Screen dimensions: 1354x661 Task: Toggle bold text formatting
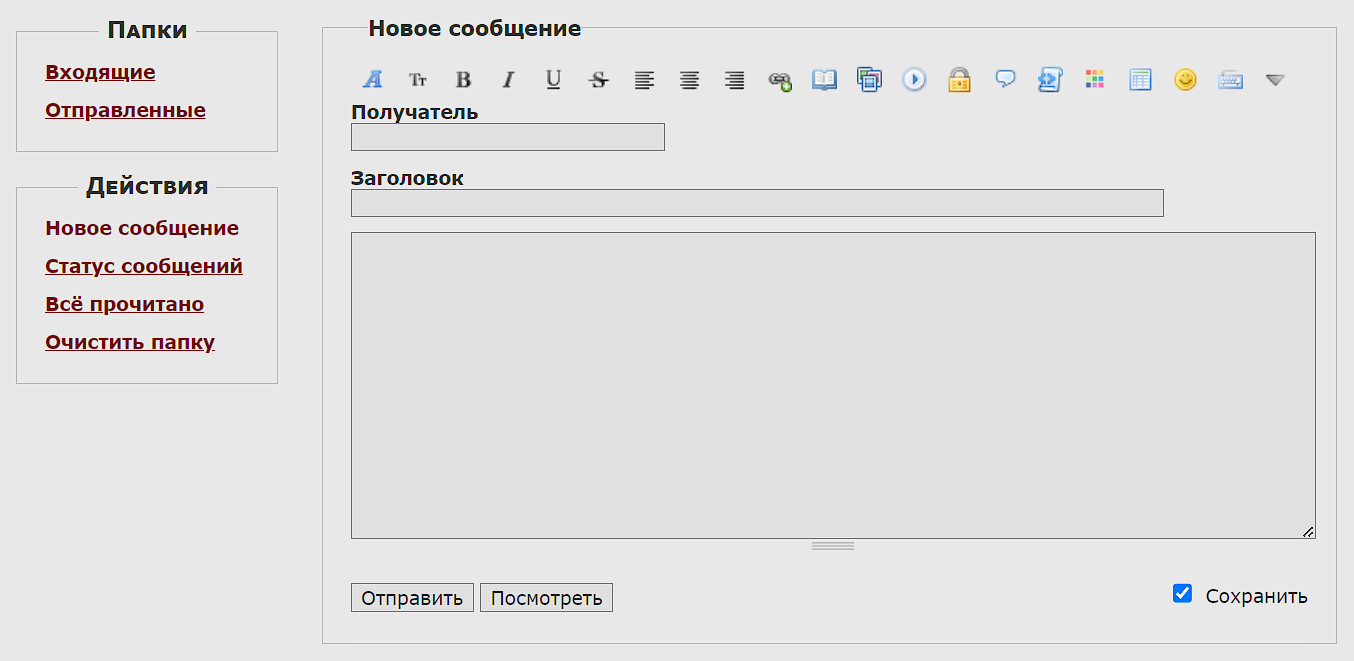tap(463, 80)
